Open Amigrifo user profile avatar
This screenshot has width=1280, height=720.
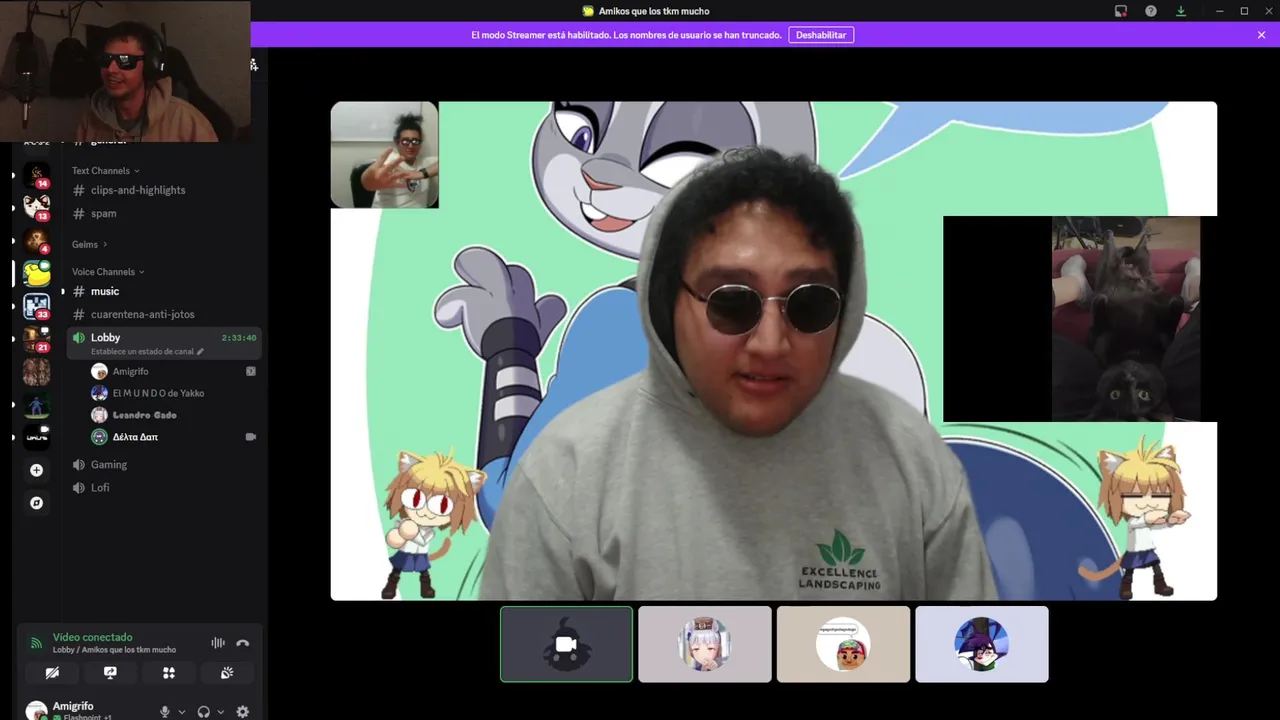[x=36, y=711]
